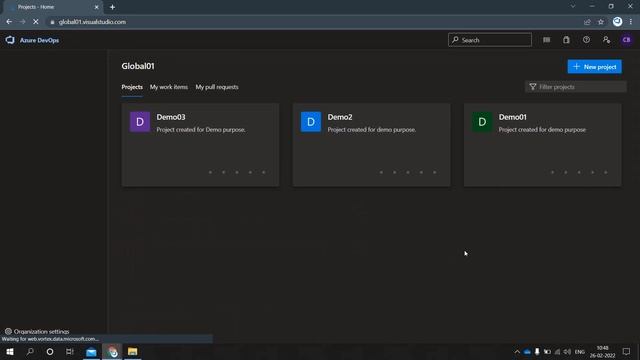Switch to My pull requests tab
Viewport: 640px width, 360px height.
click(217, 87)
